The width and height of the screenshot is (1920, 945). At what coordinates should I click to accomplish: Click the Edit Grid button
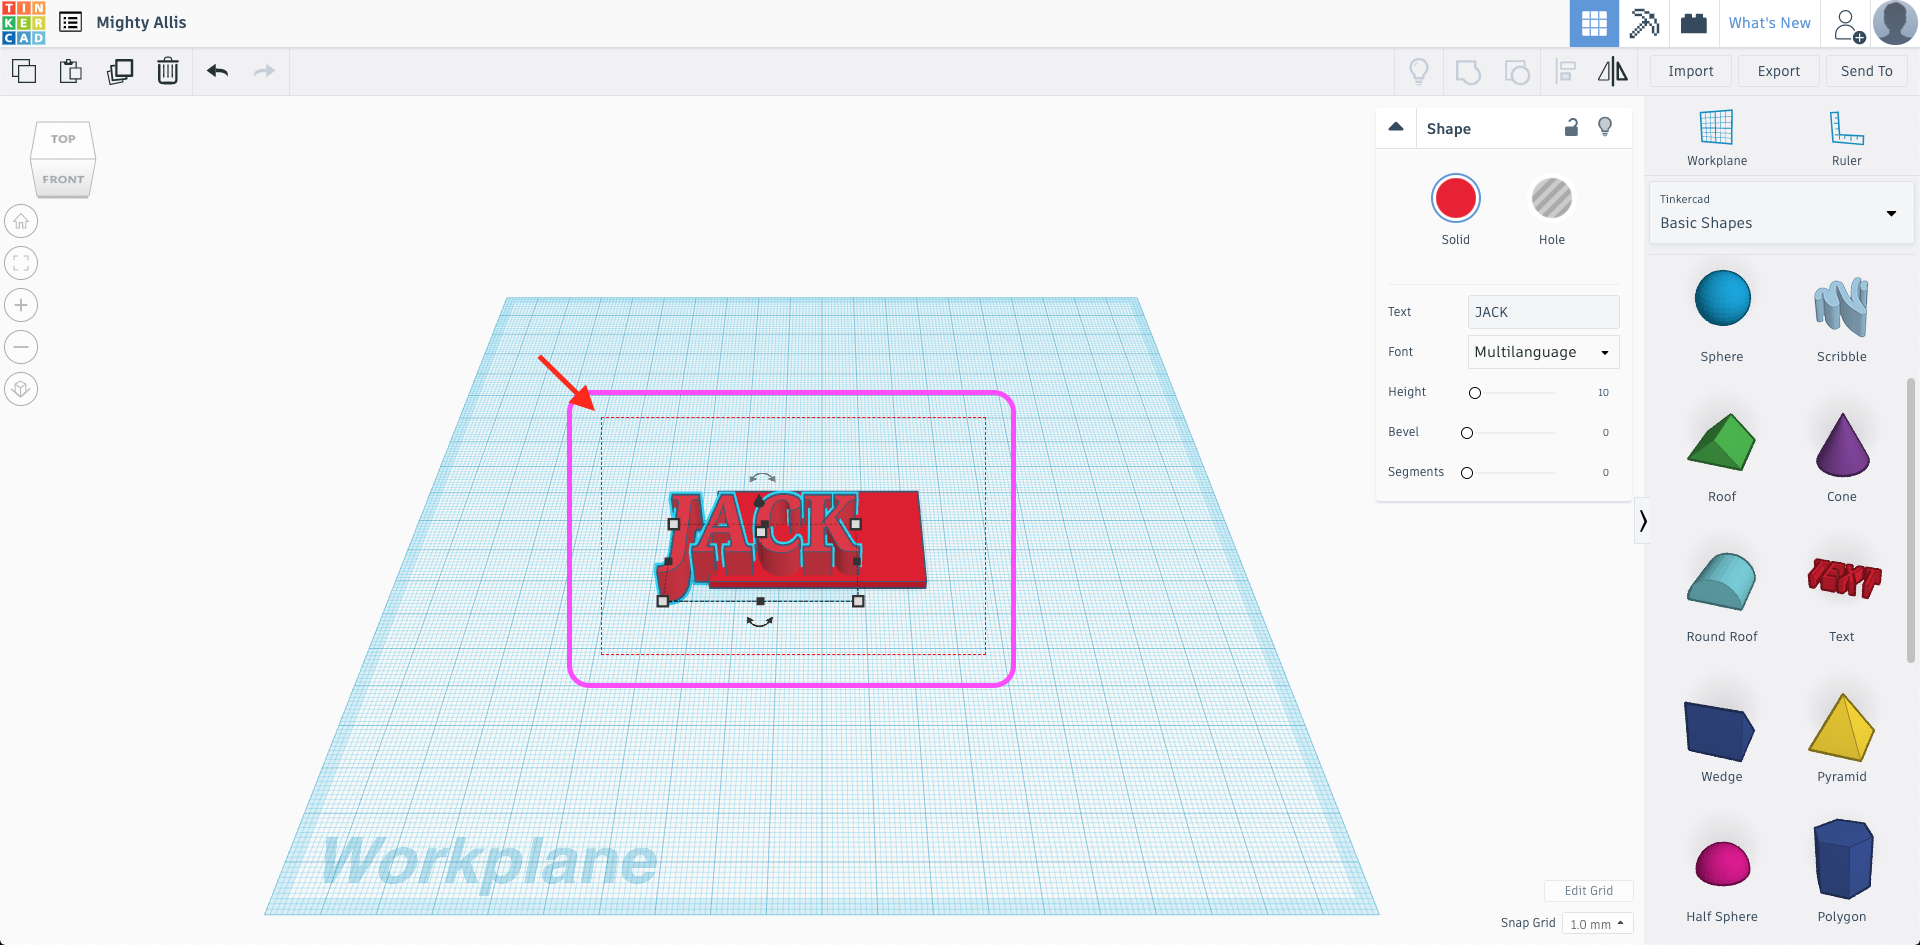[x=1588, y=890]
